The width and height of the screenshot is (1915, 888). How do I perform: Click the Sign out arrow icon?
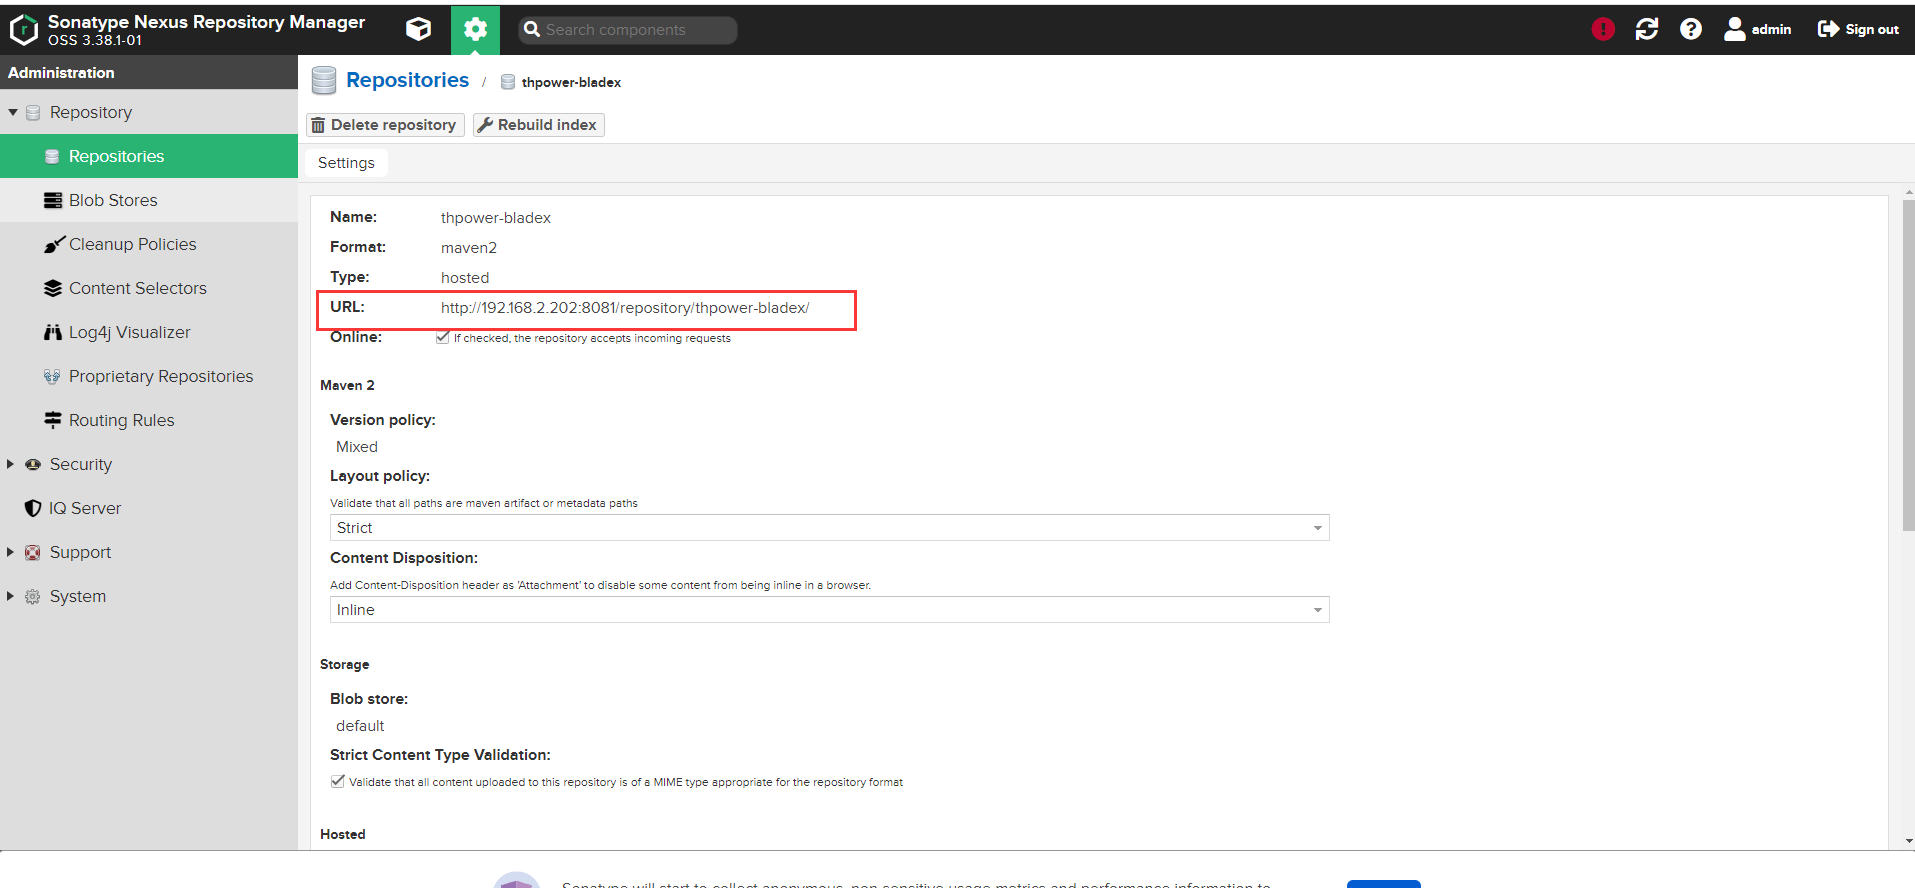1828,29
